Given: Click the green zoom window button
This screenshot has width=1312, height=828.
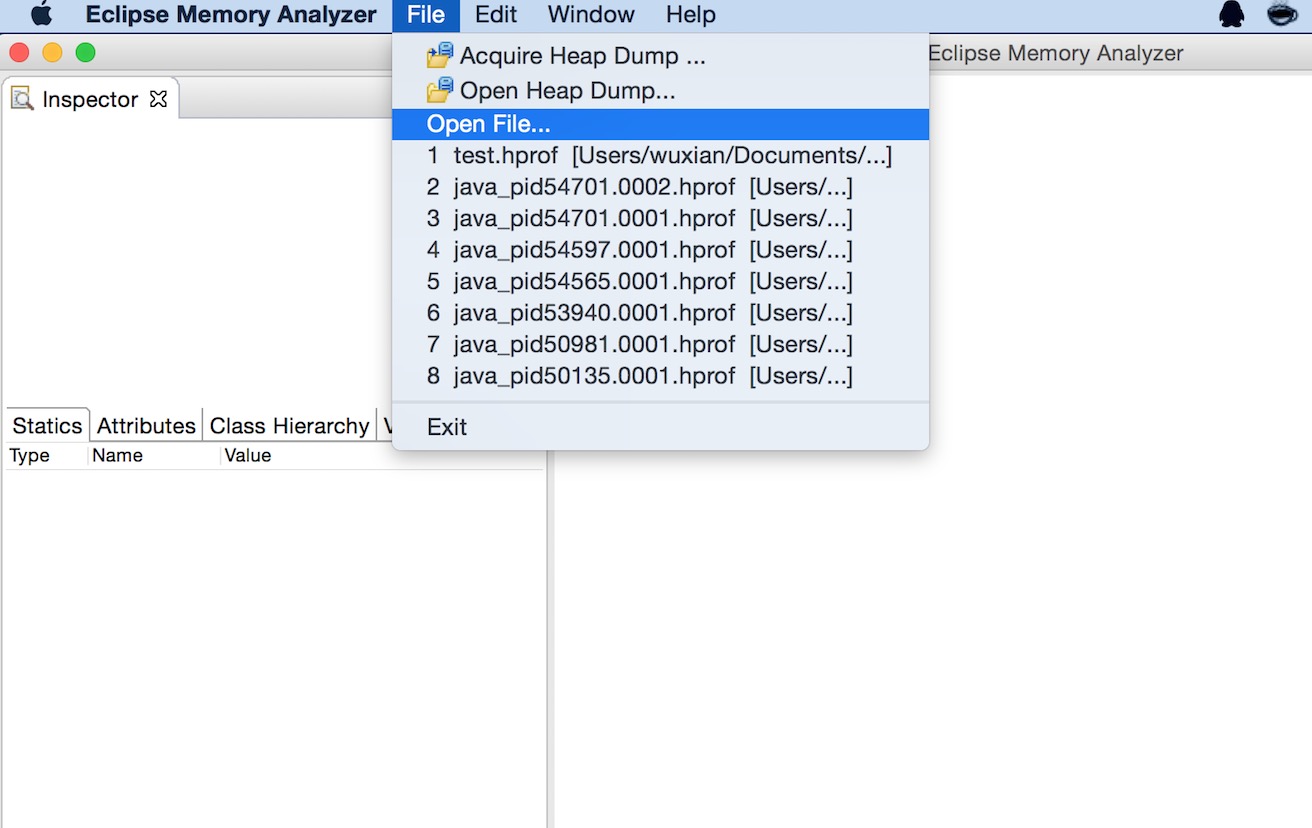Looking at the screenshot, I should pyautogui.click(x=86, y=53).
